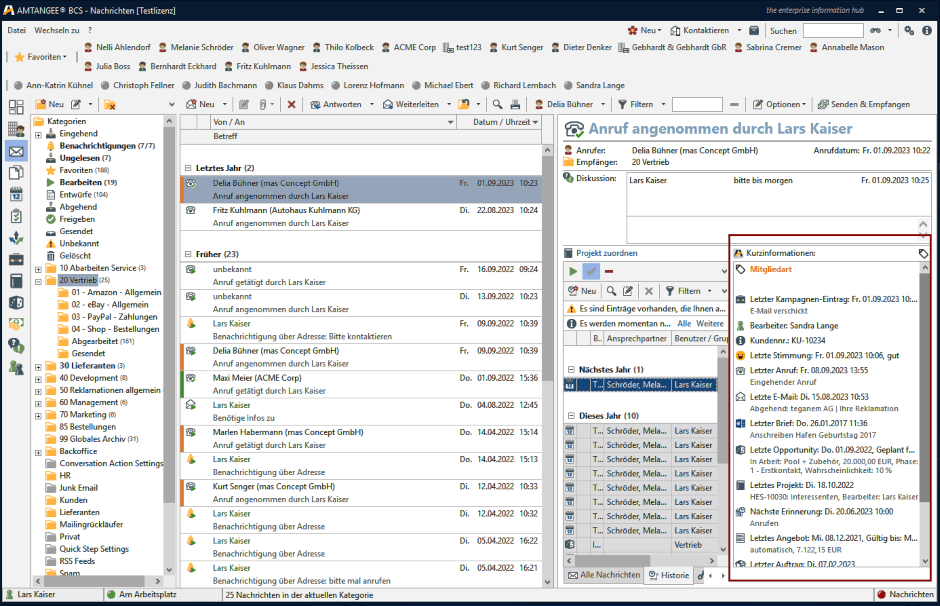Viewport: 940px width, 606px height.
Task: Toggle the checkmark button in project toolbar
Action: [x=591, y=272]
